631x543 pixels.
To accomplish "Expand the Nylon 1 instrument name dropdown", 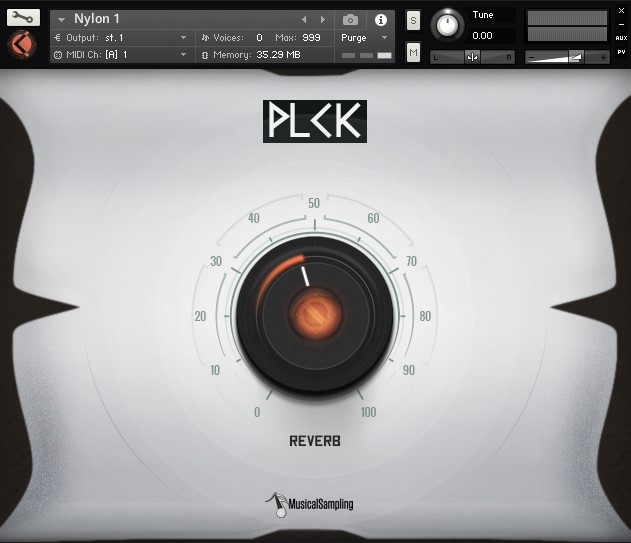I will coord(61,20).
